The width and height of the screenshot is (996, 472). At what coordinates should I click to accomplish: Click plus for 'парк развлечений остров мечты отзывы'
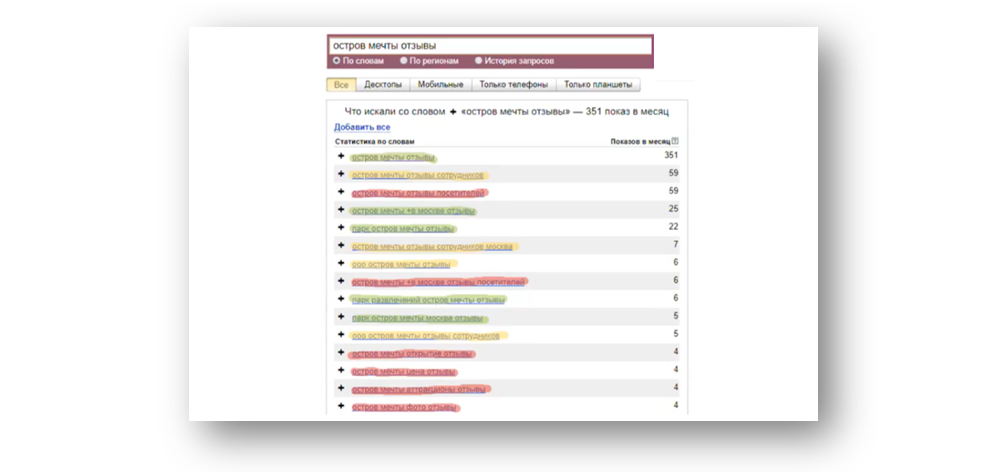(x=341, y=298)
